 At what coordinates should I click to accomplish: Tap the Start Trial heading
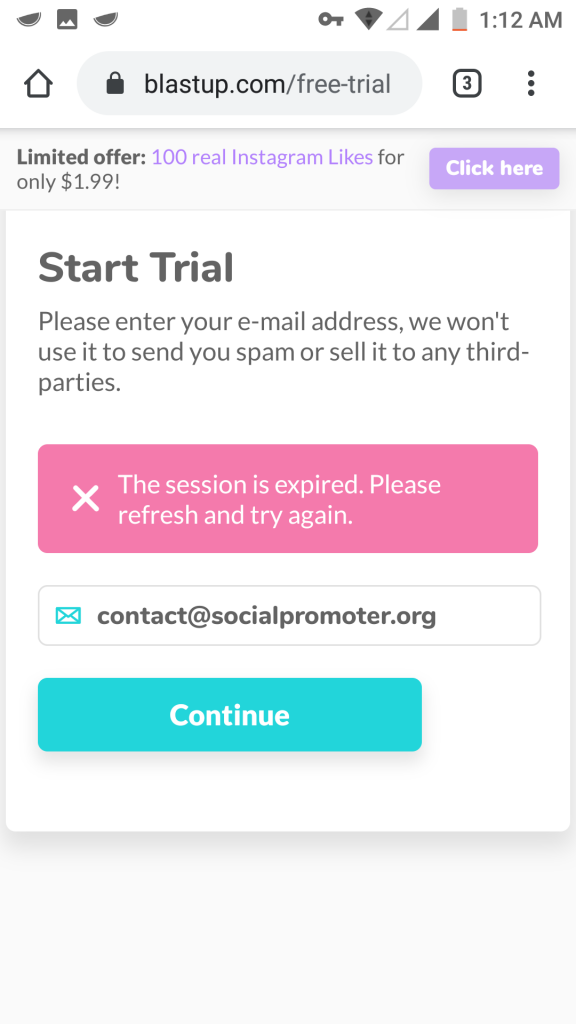136,268
